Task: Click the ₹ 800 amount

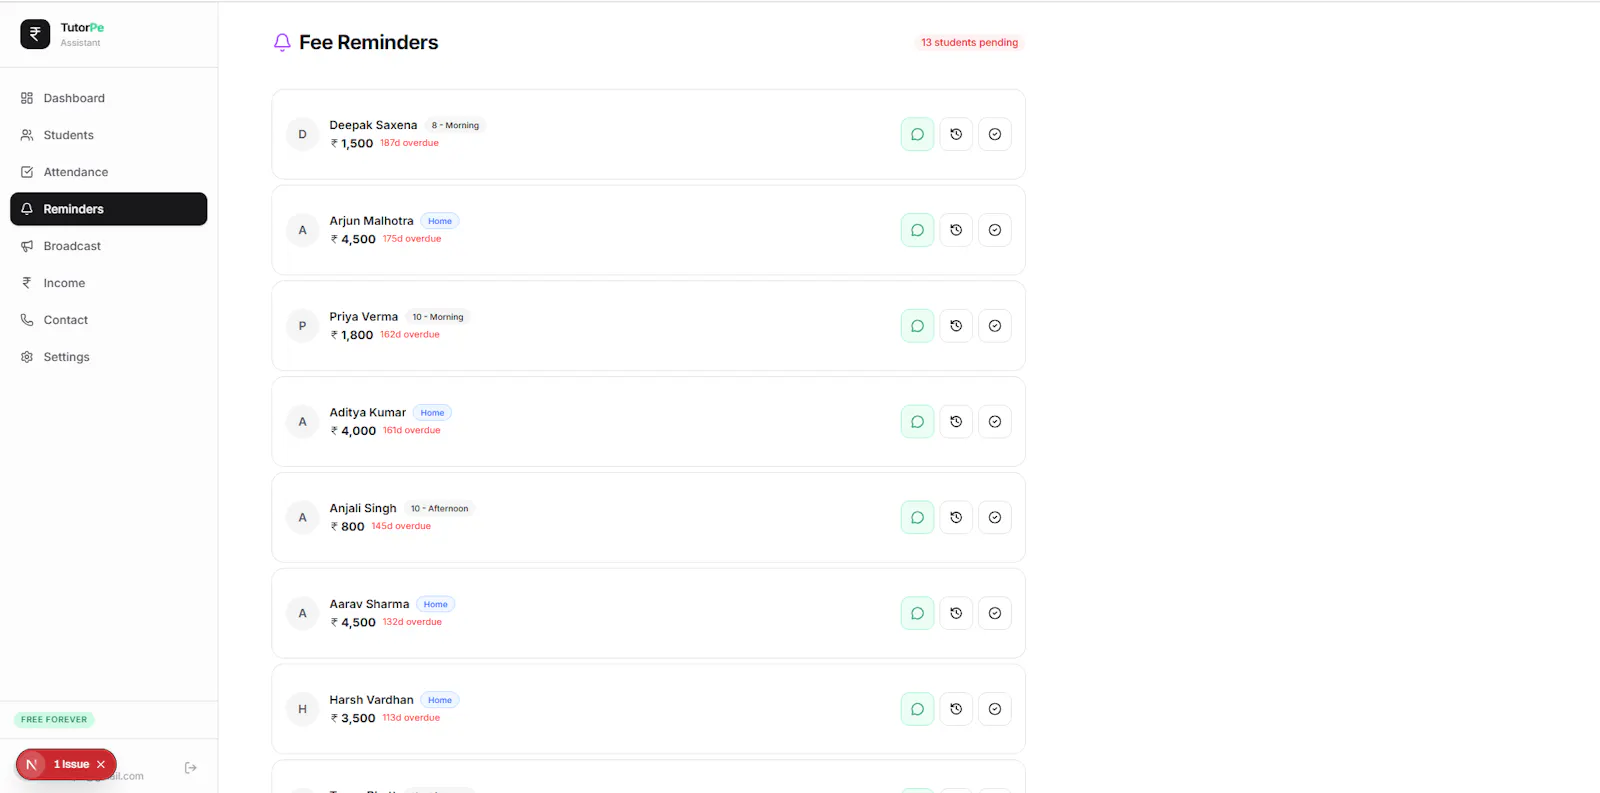Action: (x=347, y=526)
